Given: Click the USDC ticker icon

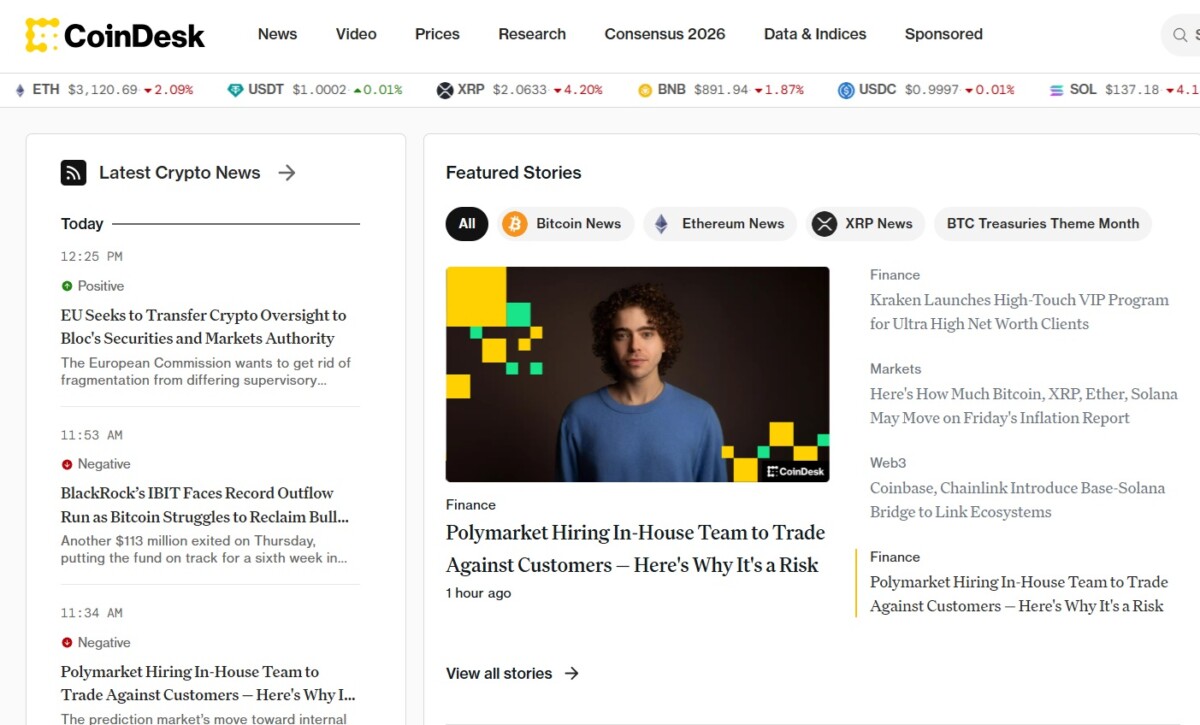Looking at the screenshot, I should coord(846,90).
